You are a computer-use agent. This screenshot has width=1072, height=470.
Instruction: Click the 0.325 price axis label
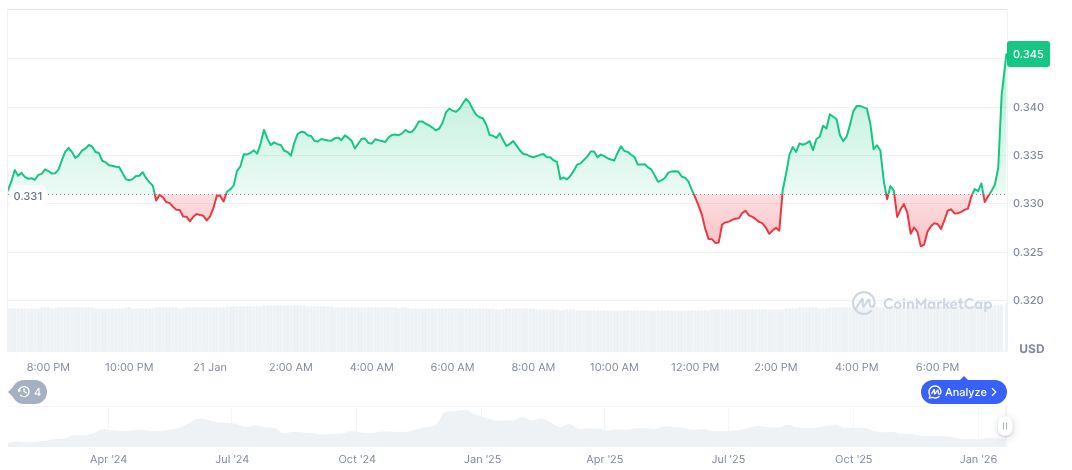coord(1027,252)
